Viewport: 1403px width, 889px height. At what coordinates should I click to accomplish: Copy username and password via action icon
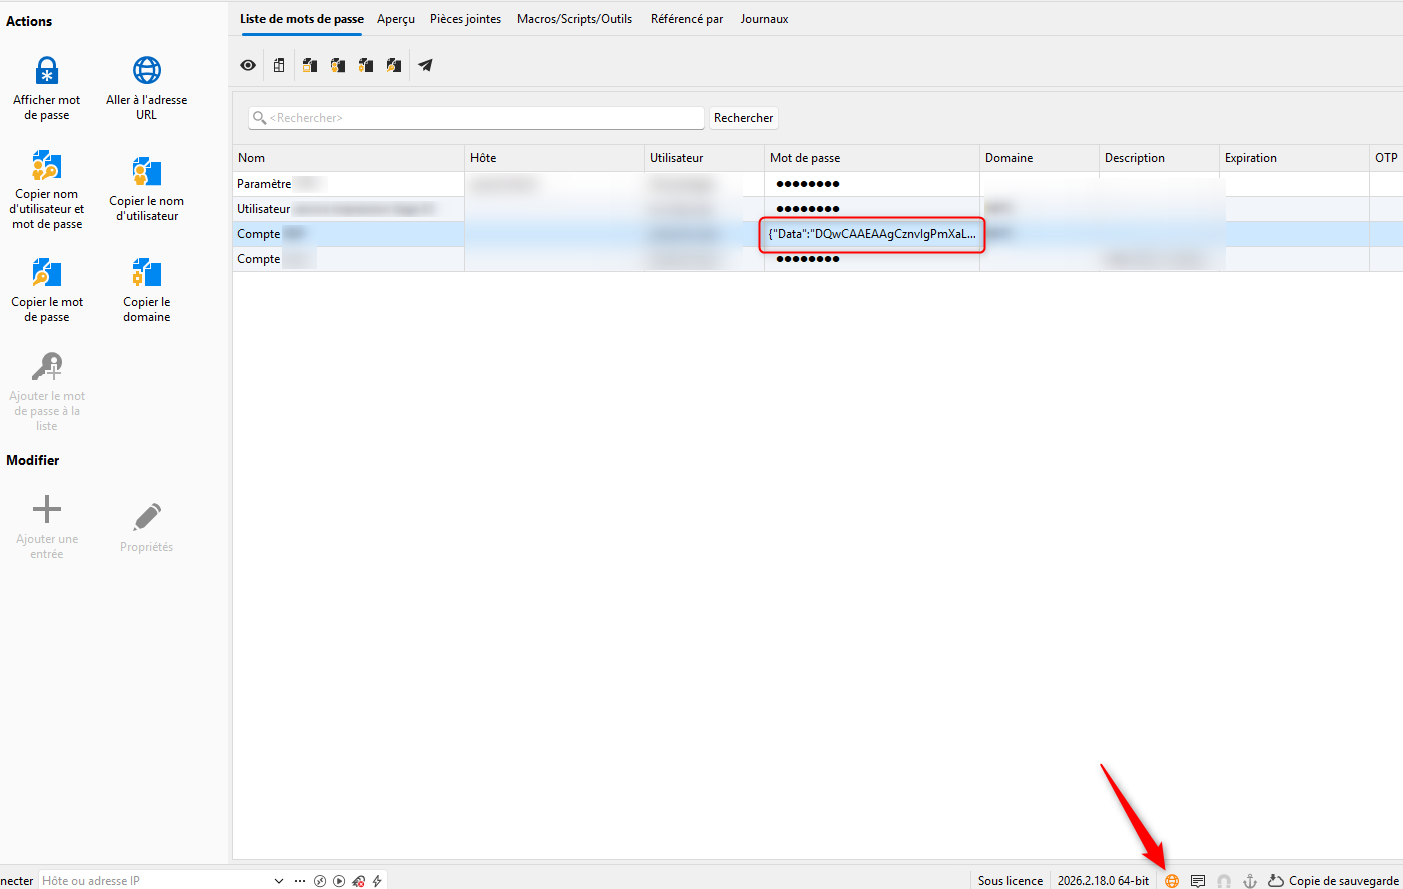[47, 165]
